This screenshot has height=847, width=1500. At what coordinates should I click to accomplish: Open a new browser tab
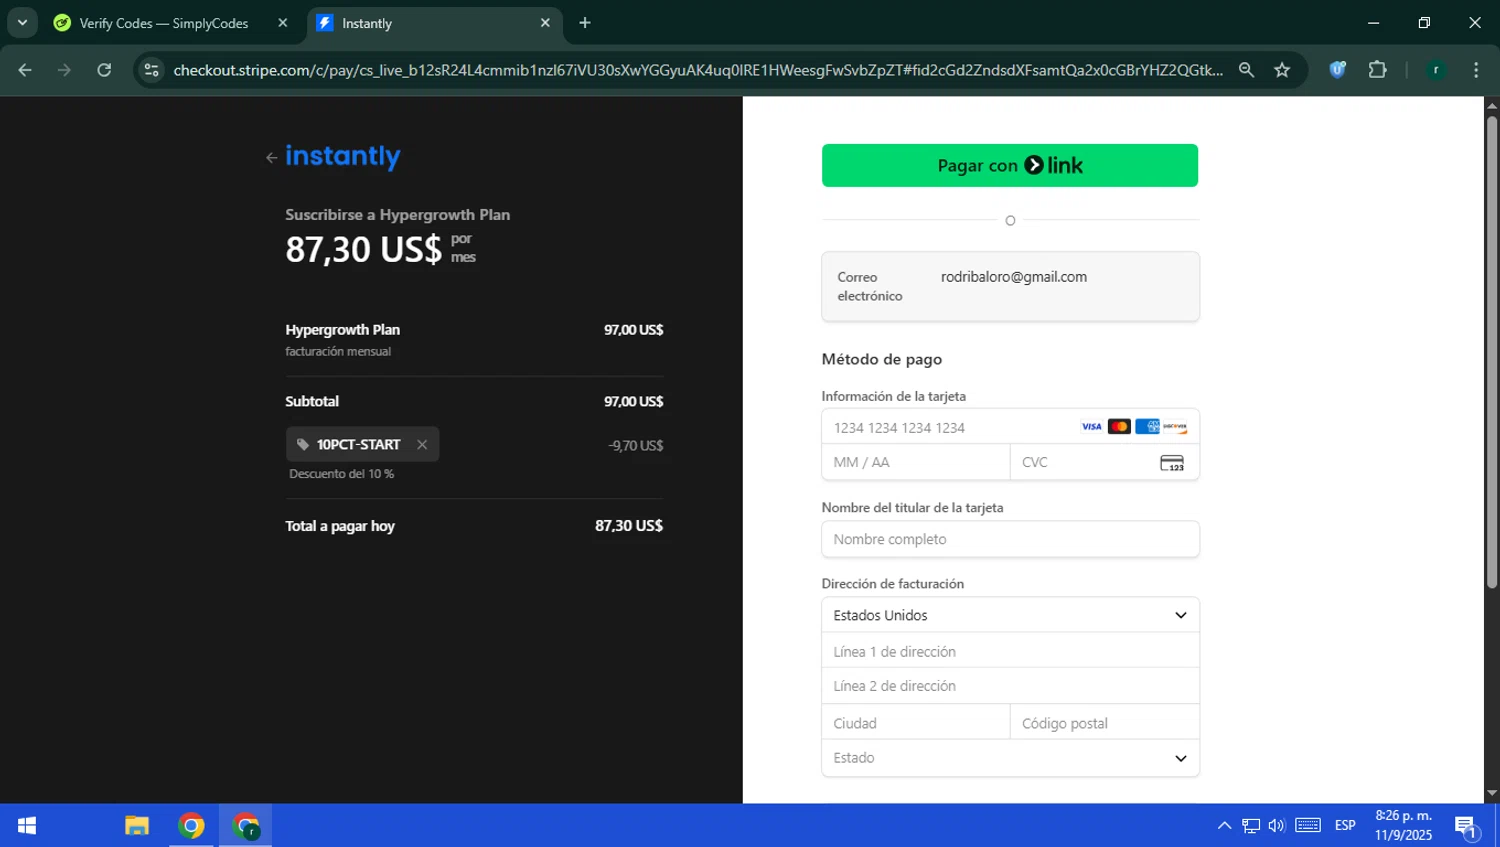[x=585, y=23]
